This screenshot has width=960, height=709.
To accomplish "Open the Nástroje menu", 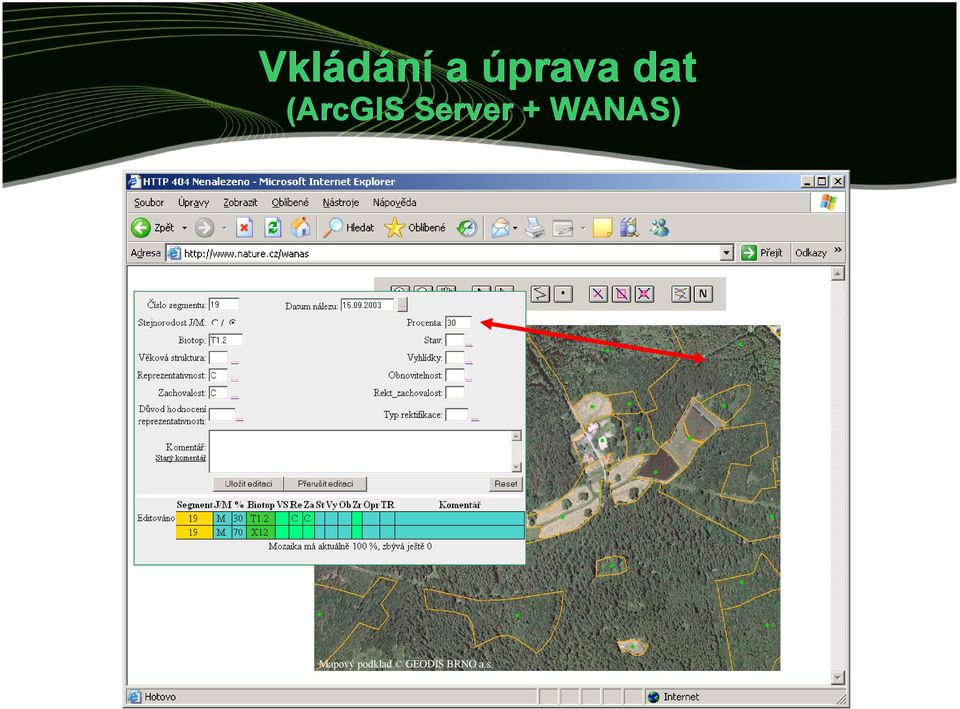I will (340, 203).
